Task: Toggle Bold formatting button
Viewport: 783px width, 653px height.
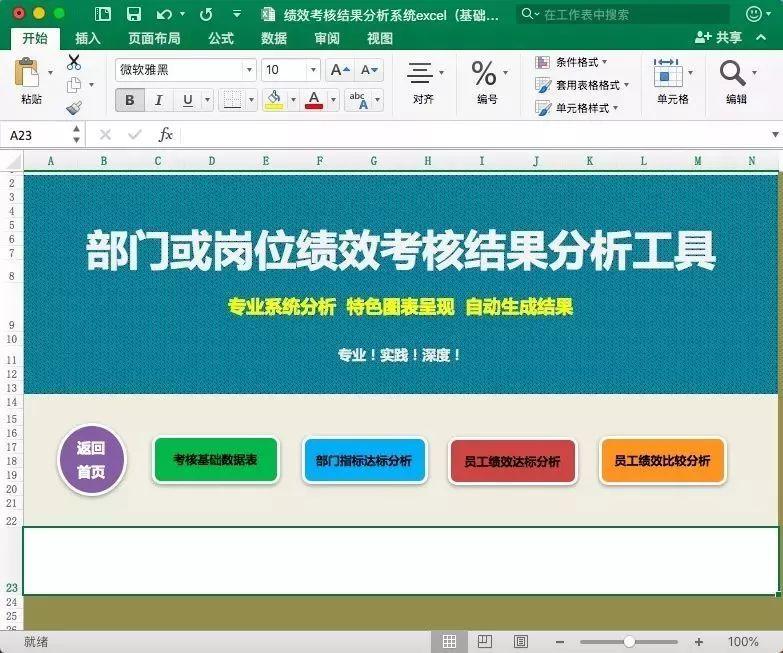Action: (x=130, y=100)
